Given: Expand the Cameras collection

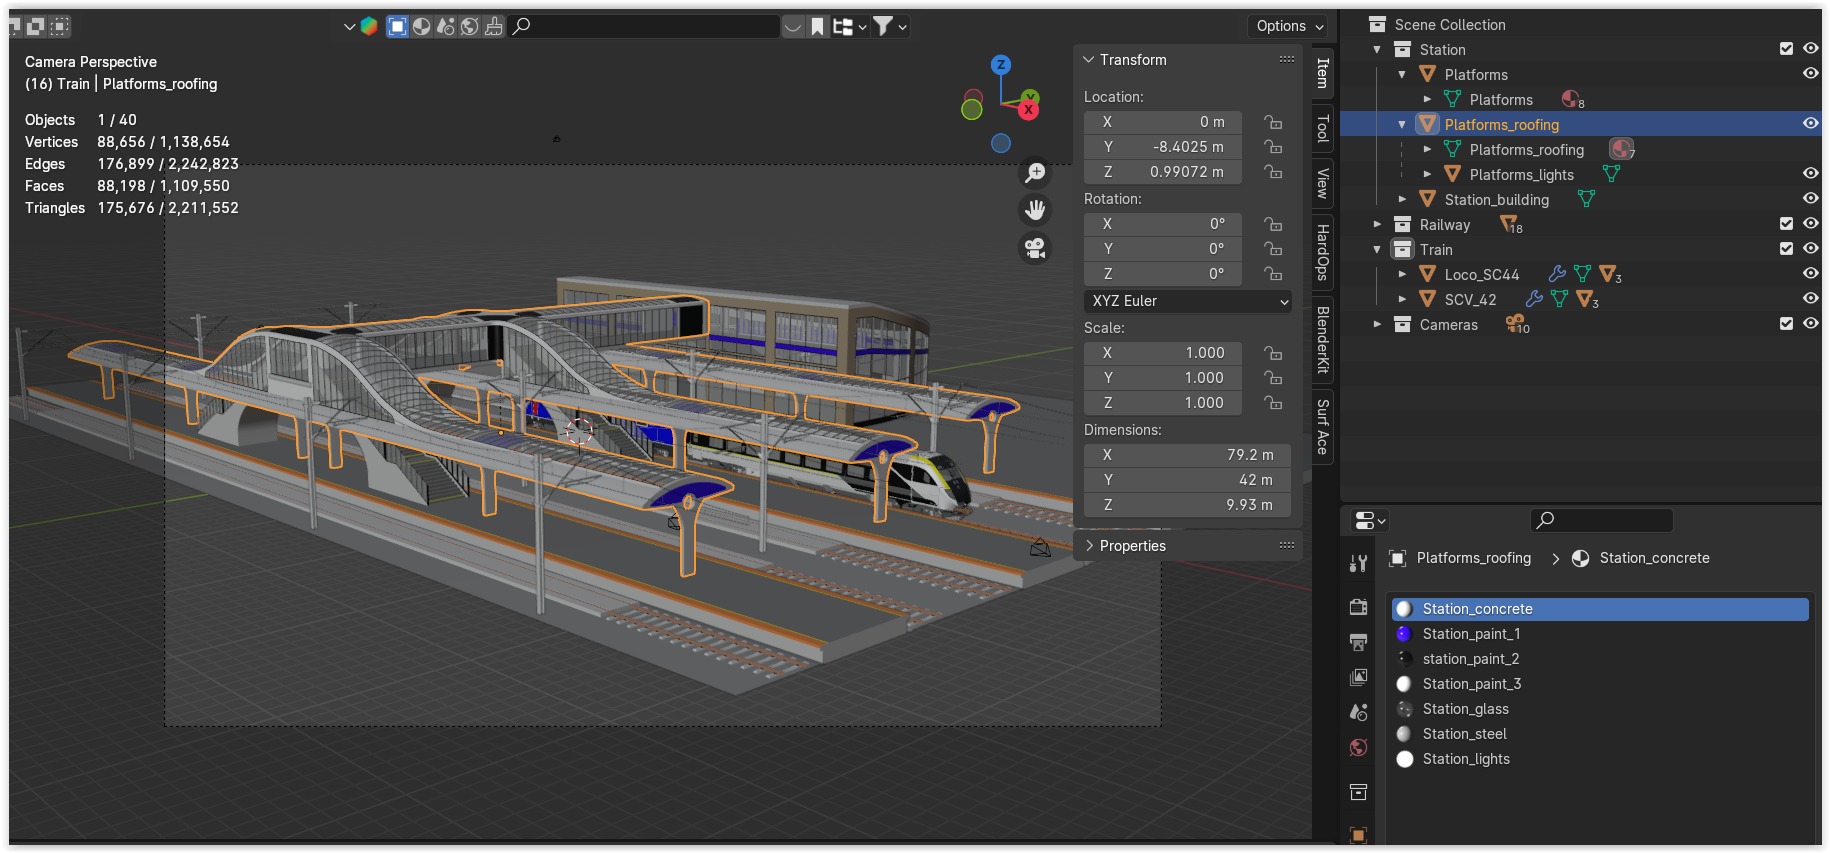Looking at the screenshot, I should 1377,324.
